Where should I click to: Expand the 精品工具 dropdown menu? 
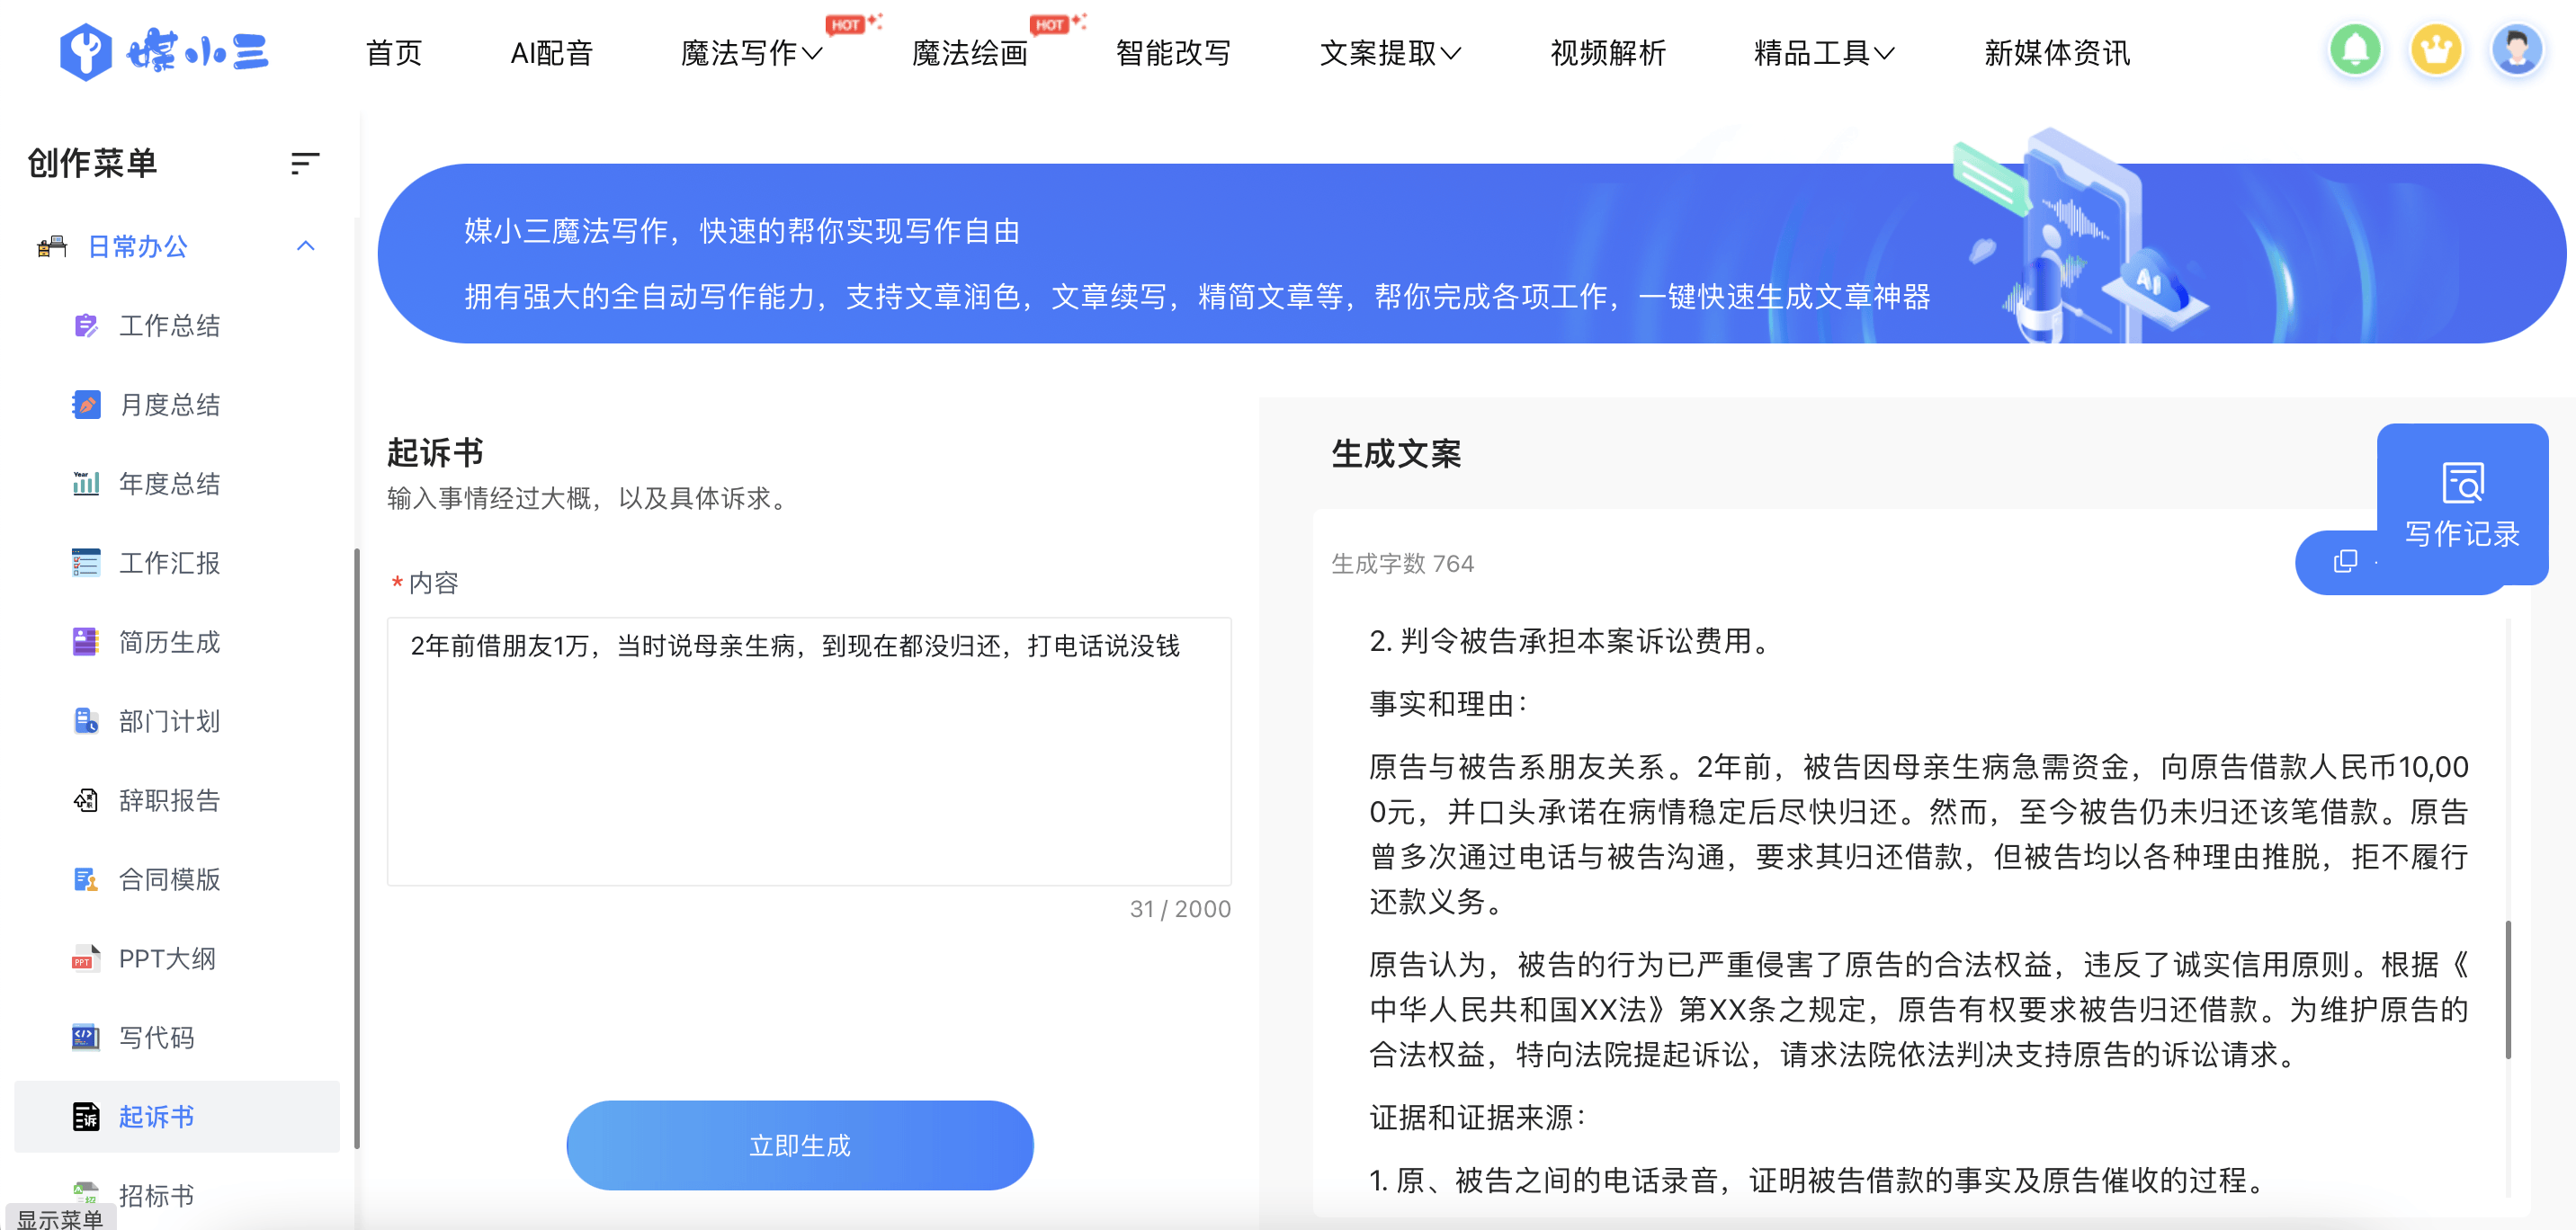(1823, 53)
